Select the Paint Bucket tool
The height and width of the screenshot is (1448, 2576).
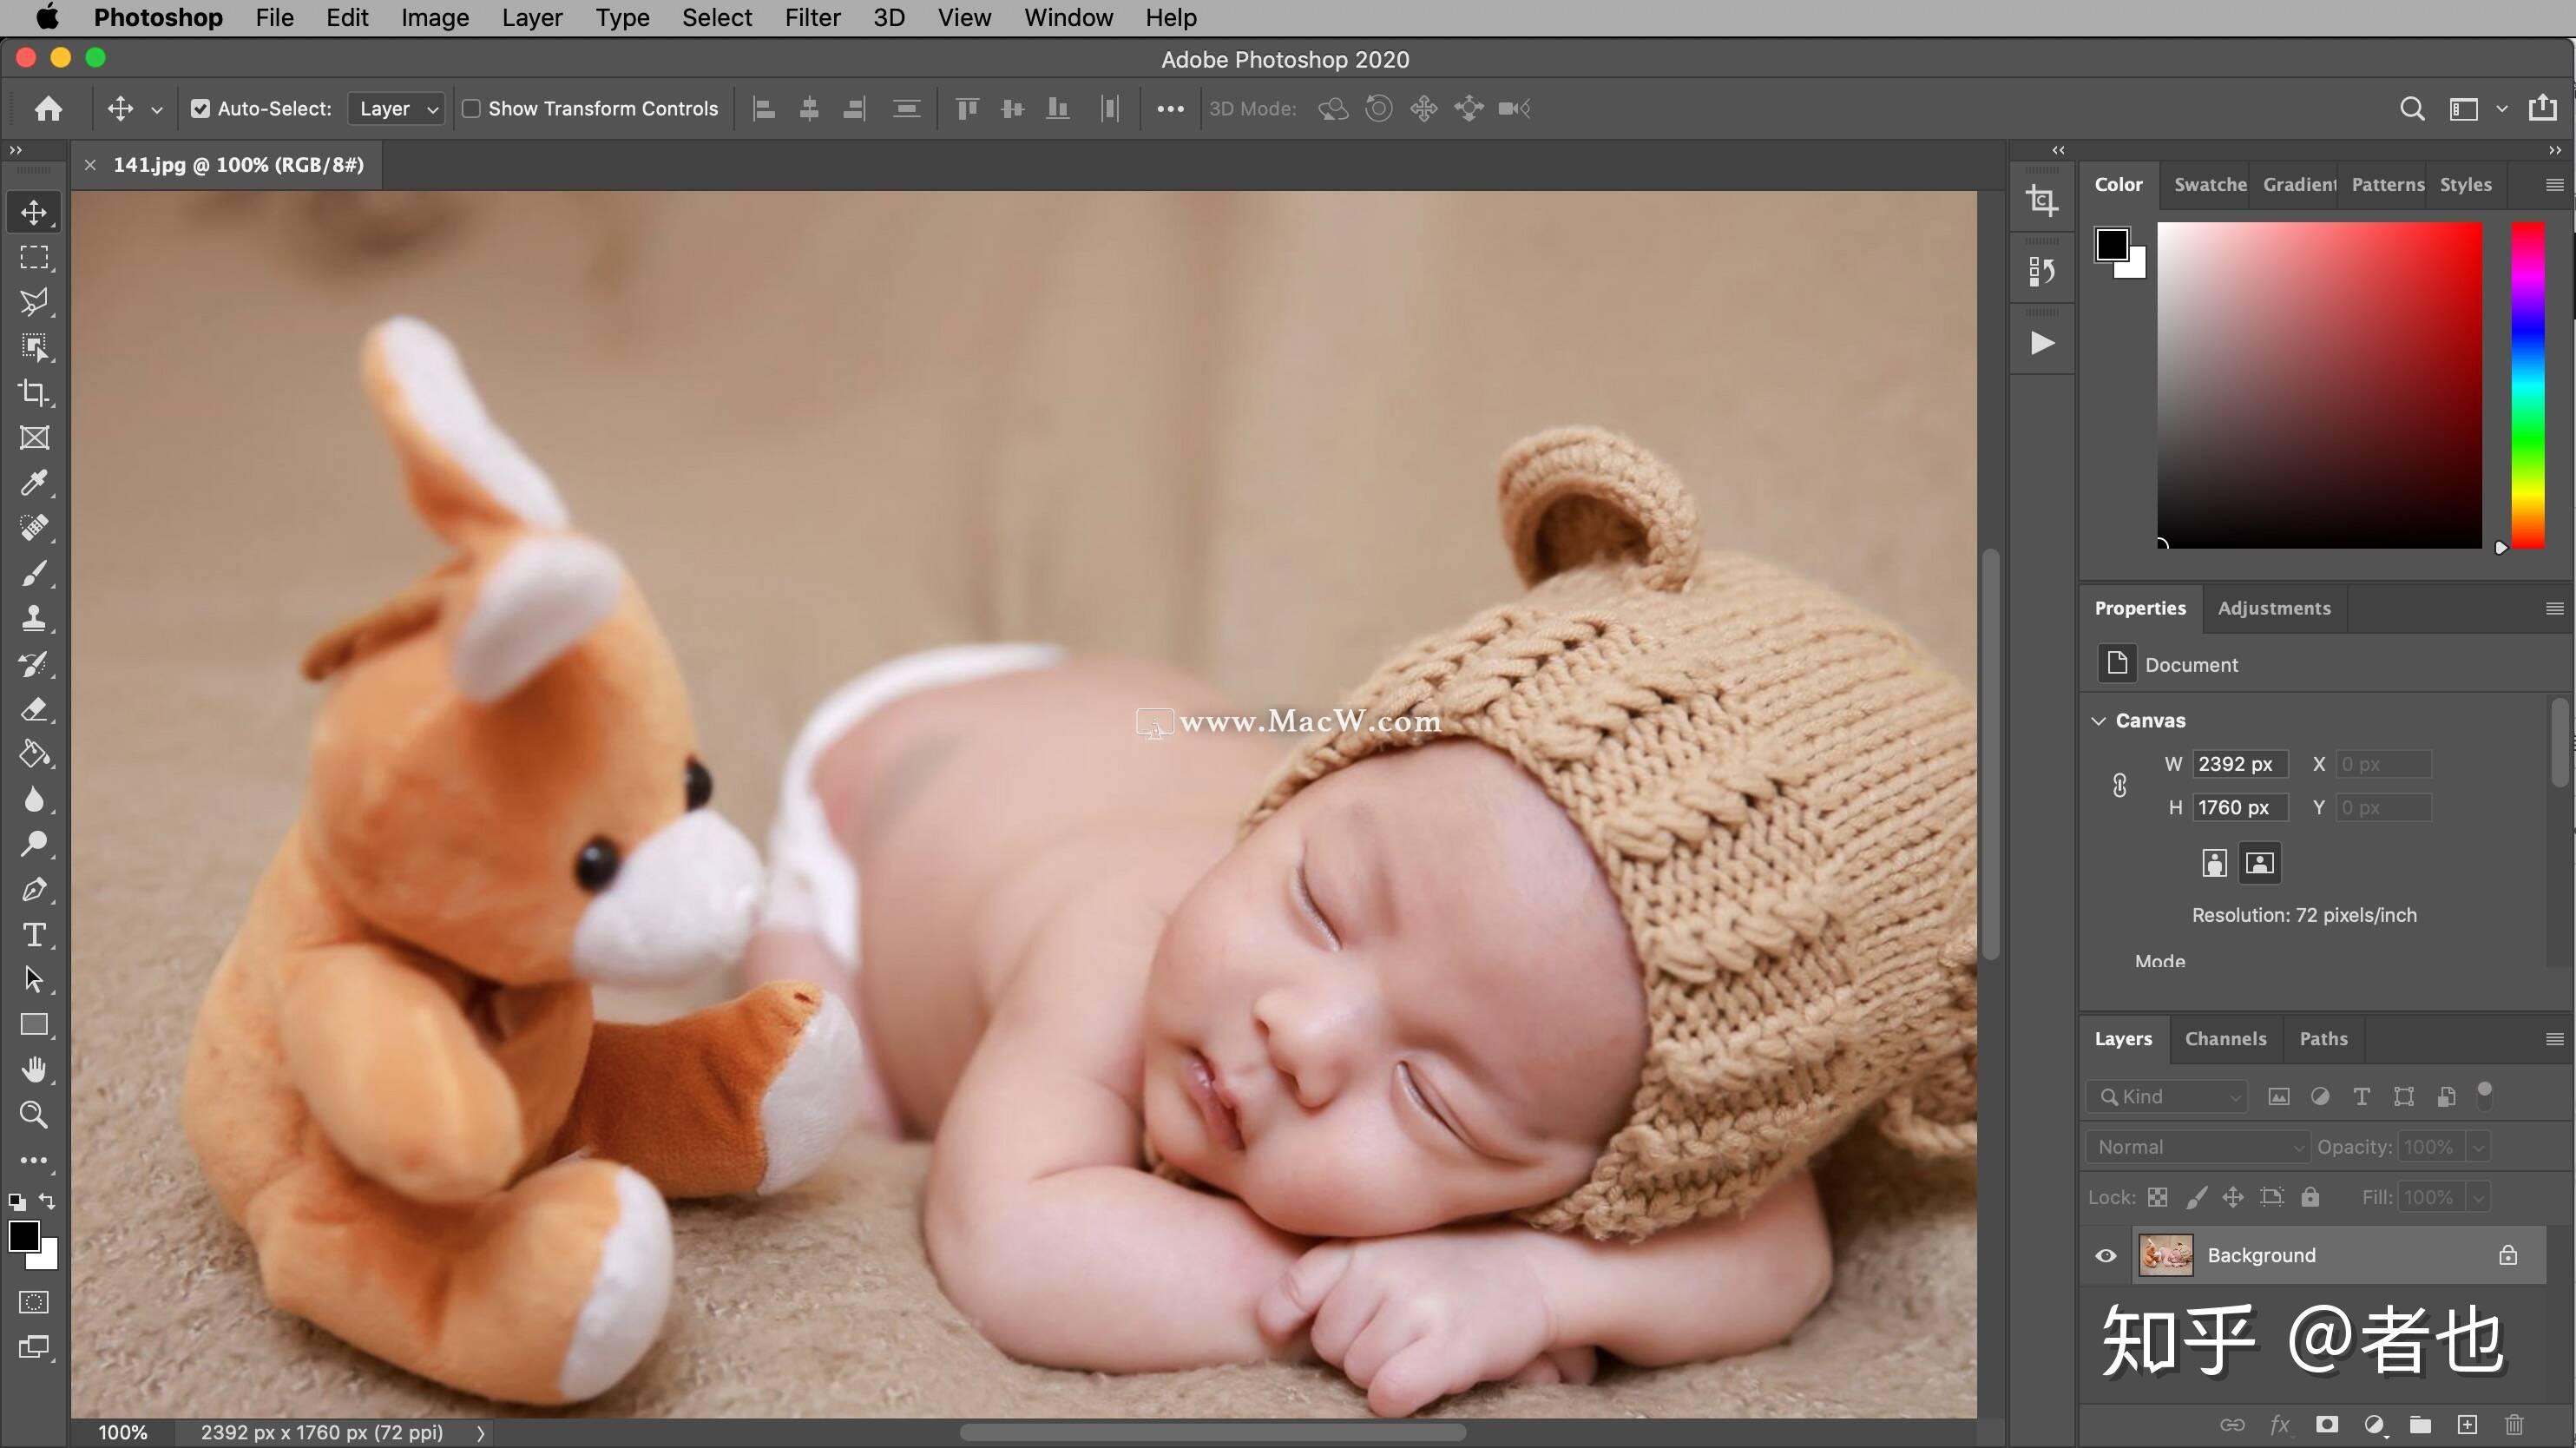pyautogui.click(x=34, y=754)
